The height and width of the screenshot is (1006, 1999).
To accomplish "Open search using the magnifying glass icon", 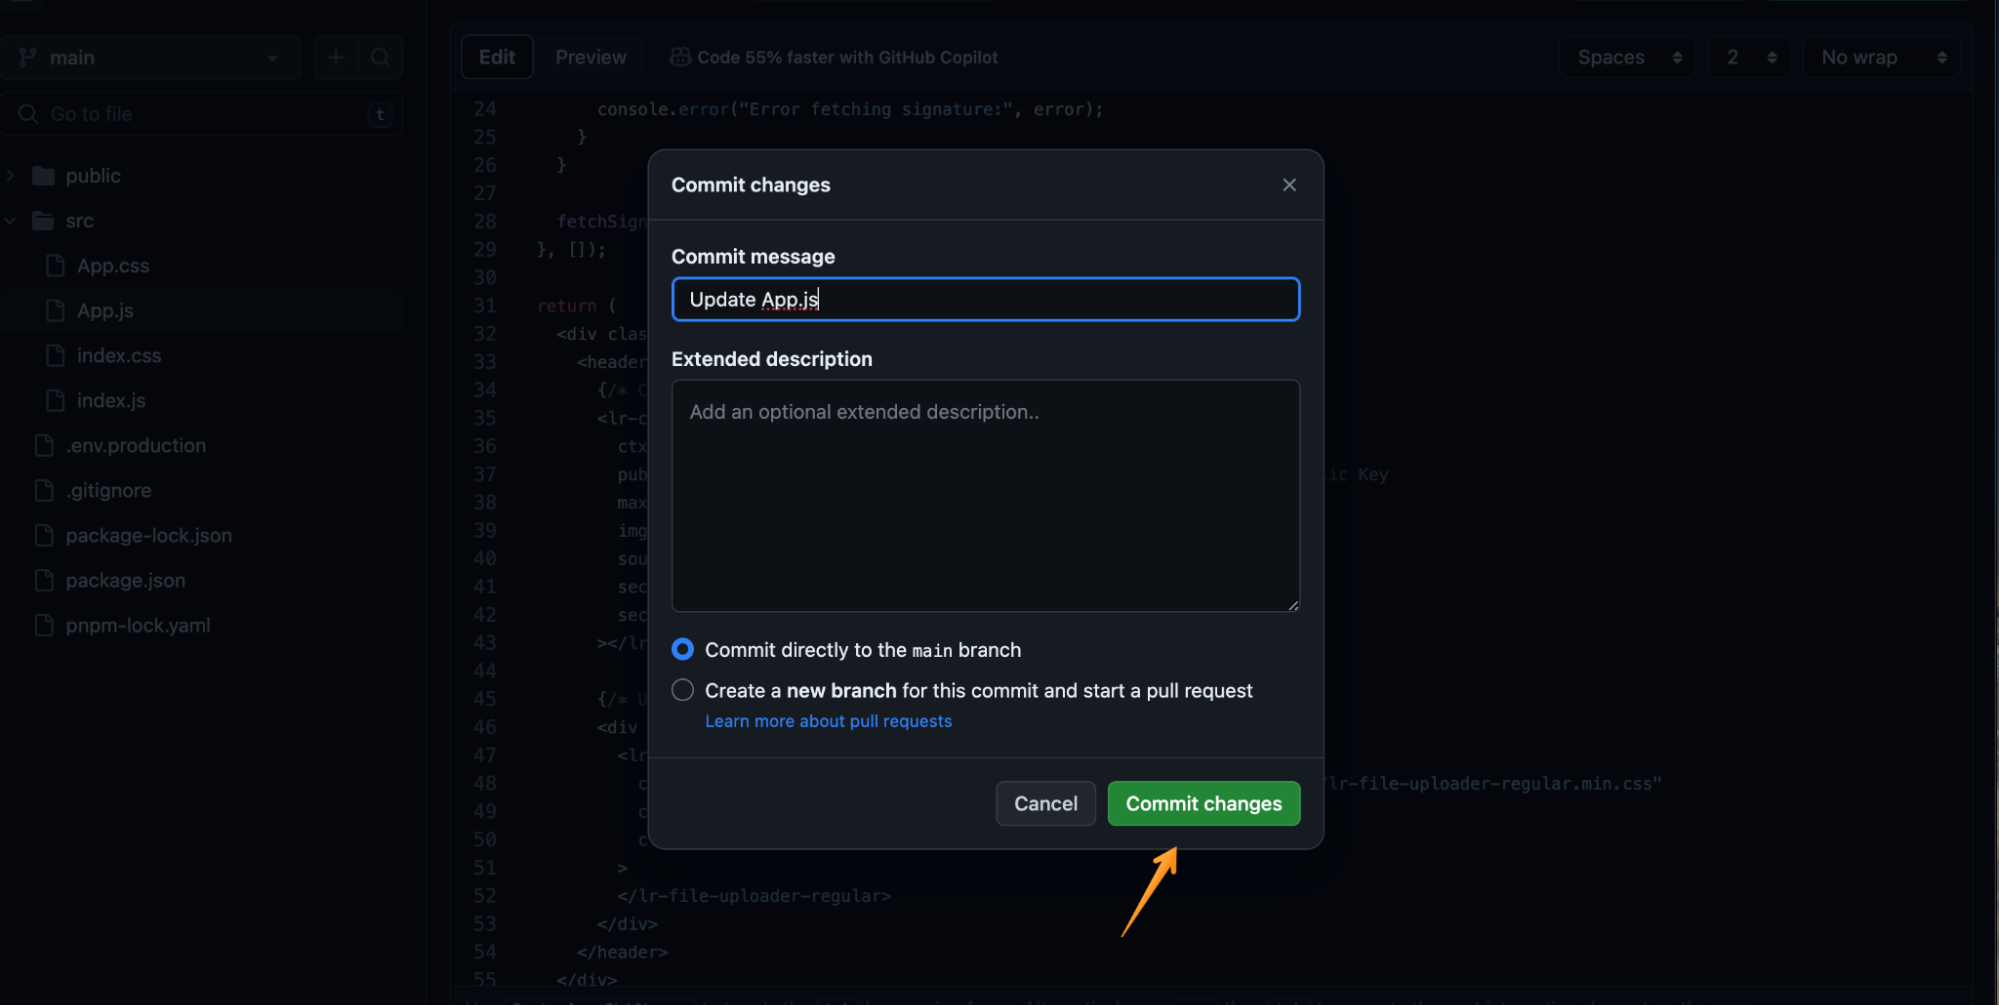I will pos(380,57).
